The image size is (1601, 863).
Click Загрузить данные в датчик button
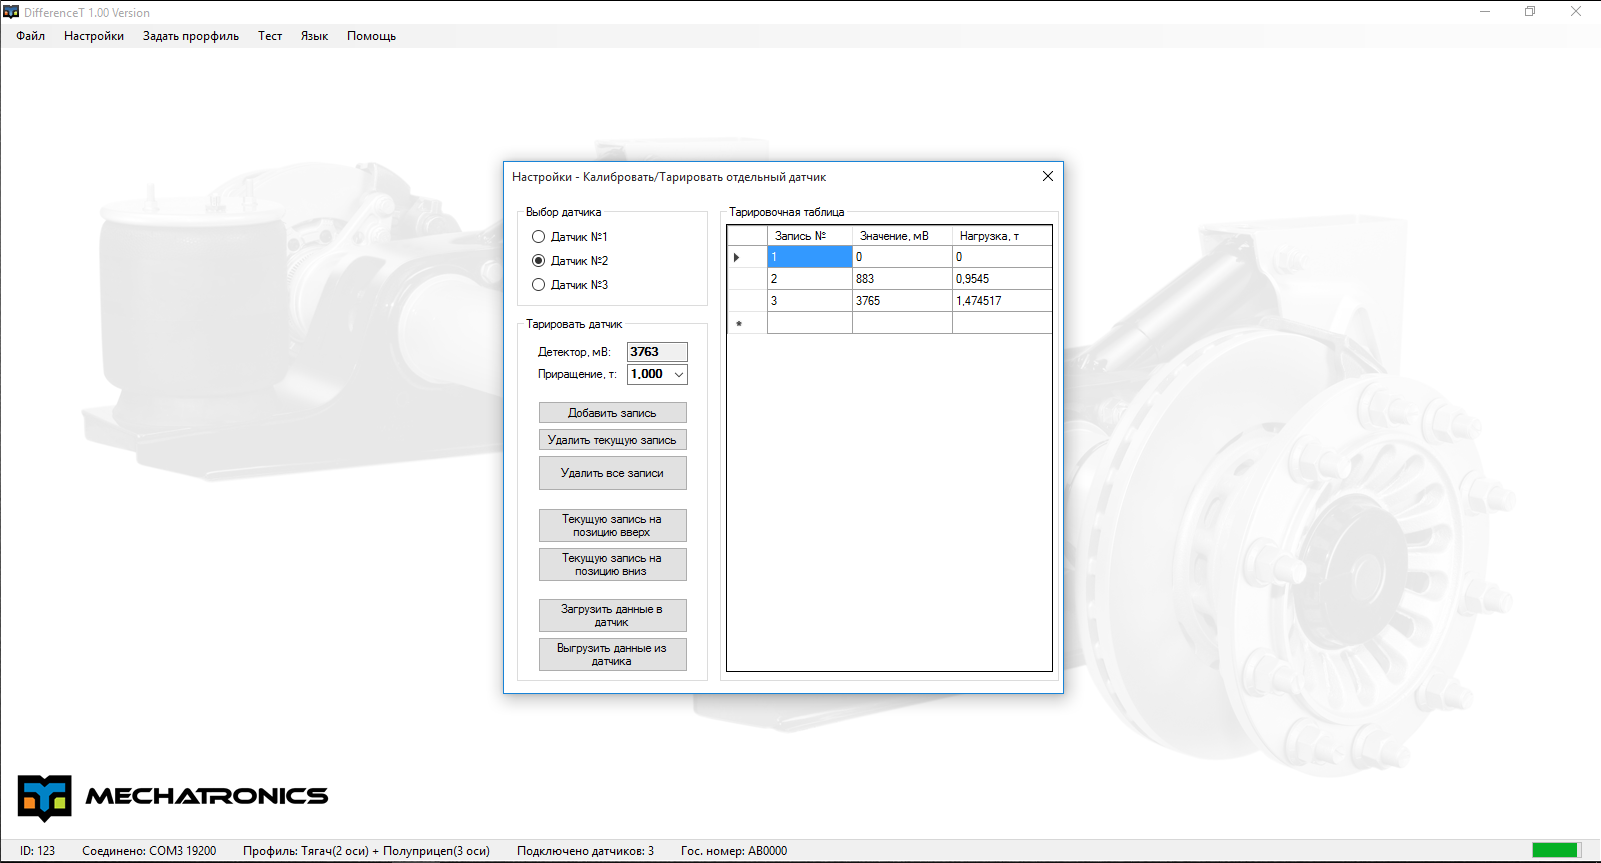coord(612,615)
